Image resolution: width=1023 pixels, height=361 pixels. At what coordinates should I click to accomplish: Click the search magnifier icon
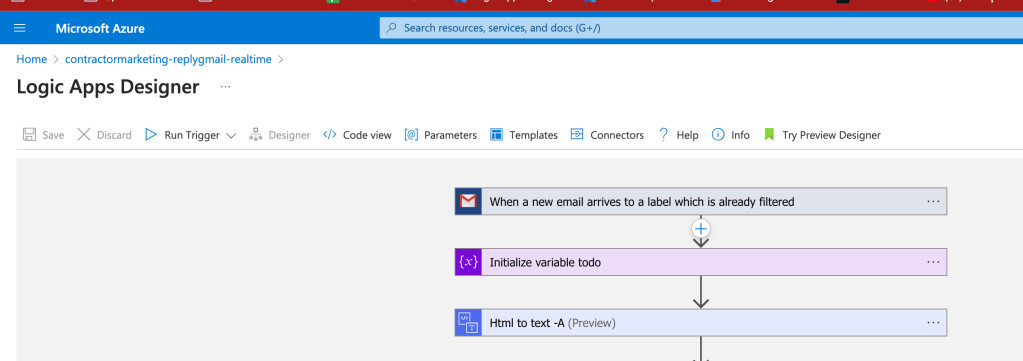click(x=391, y=28)
